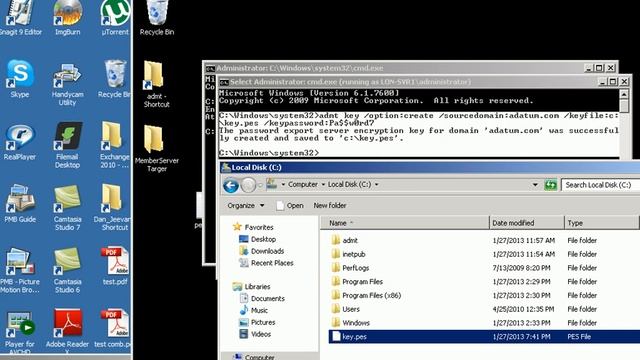Select the key.pes file

pos(484,337)
